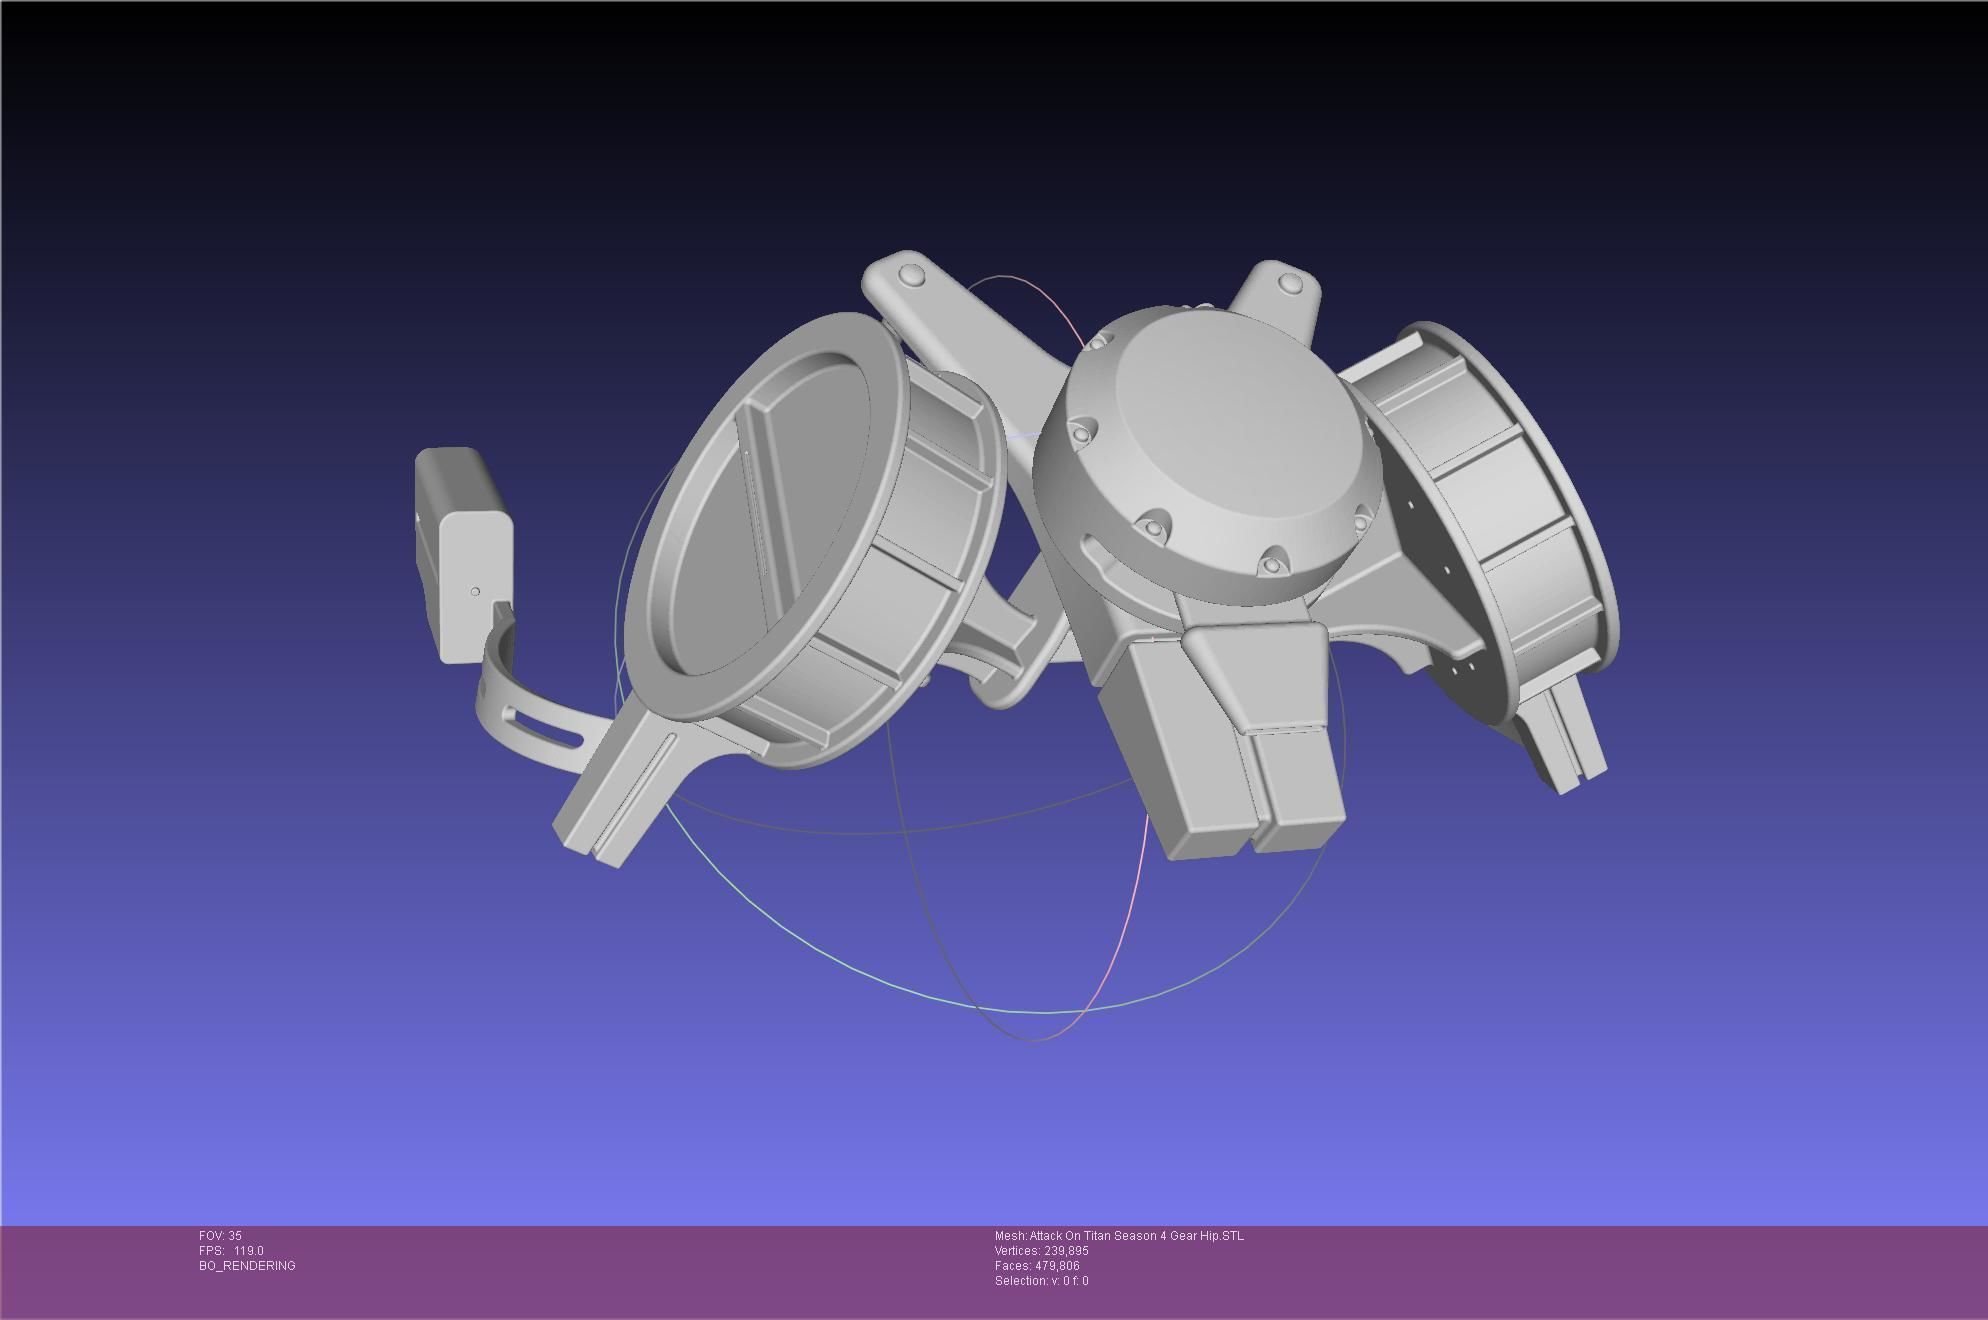The height and width of the screenshot is (1320, 1988).
Task: Click the Selection: v: 0 f: 0 text
Action: coord(1041,1281)
